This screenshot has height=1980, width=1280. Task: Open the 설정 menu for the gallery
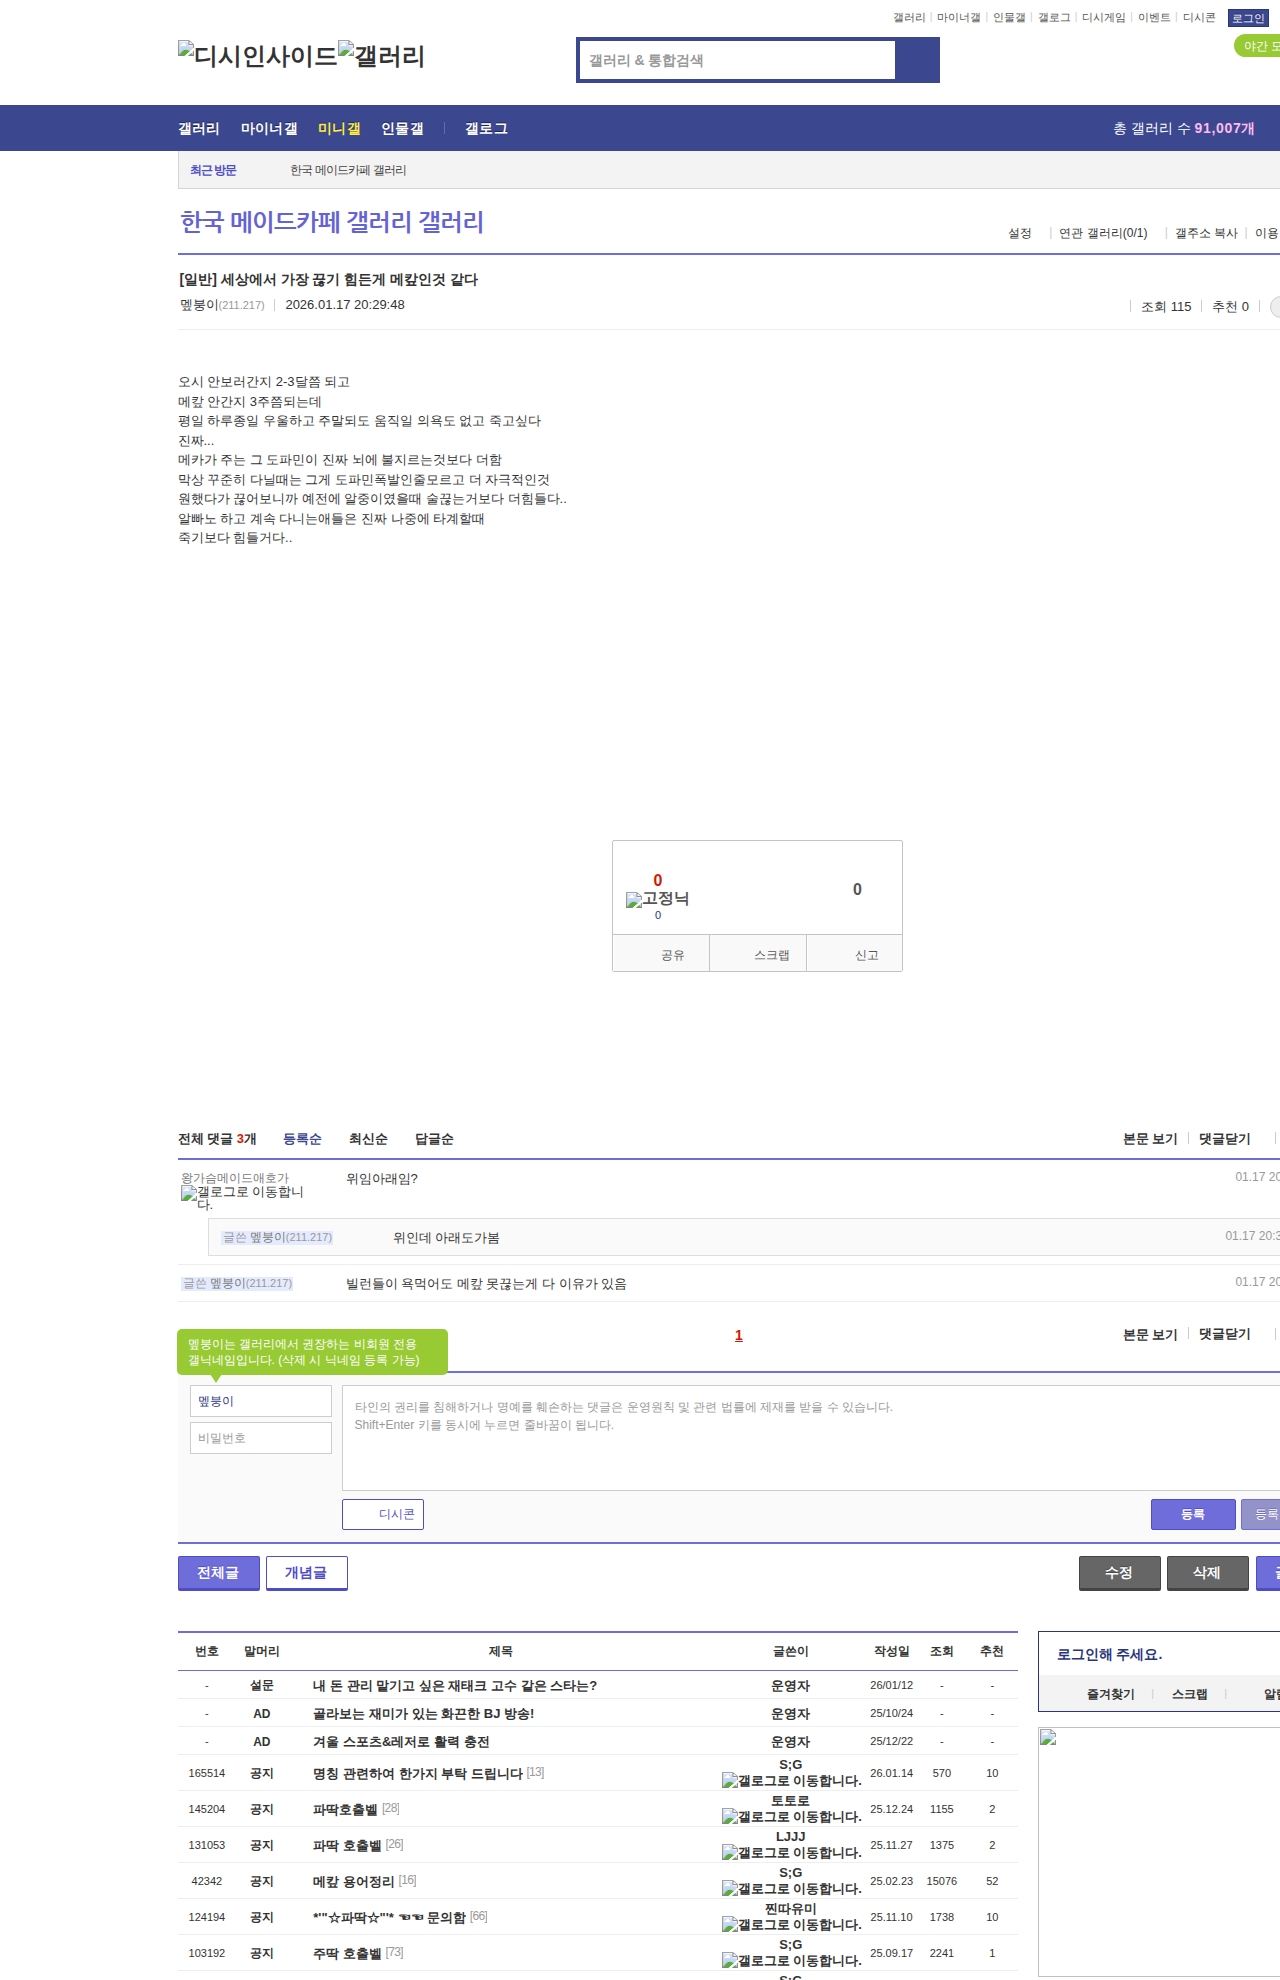pyautogui.click(x=1019, y=233)
